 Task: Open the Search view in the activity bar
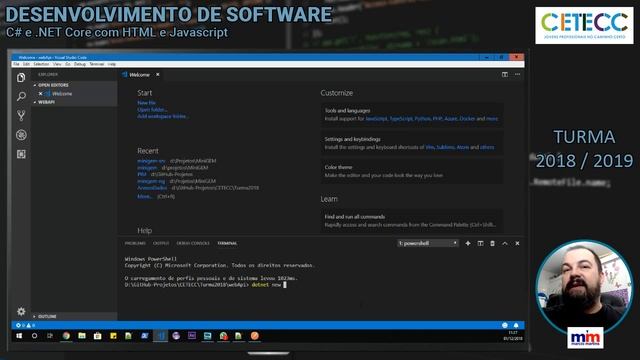21,96
